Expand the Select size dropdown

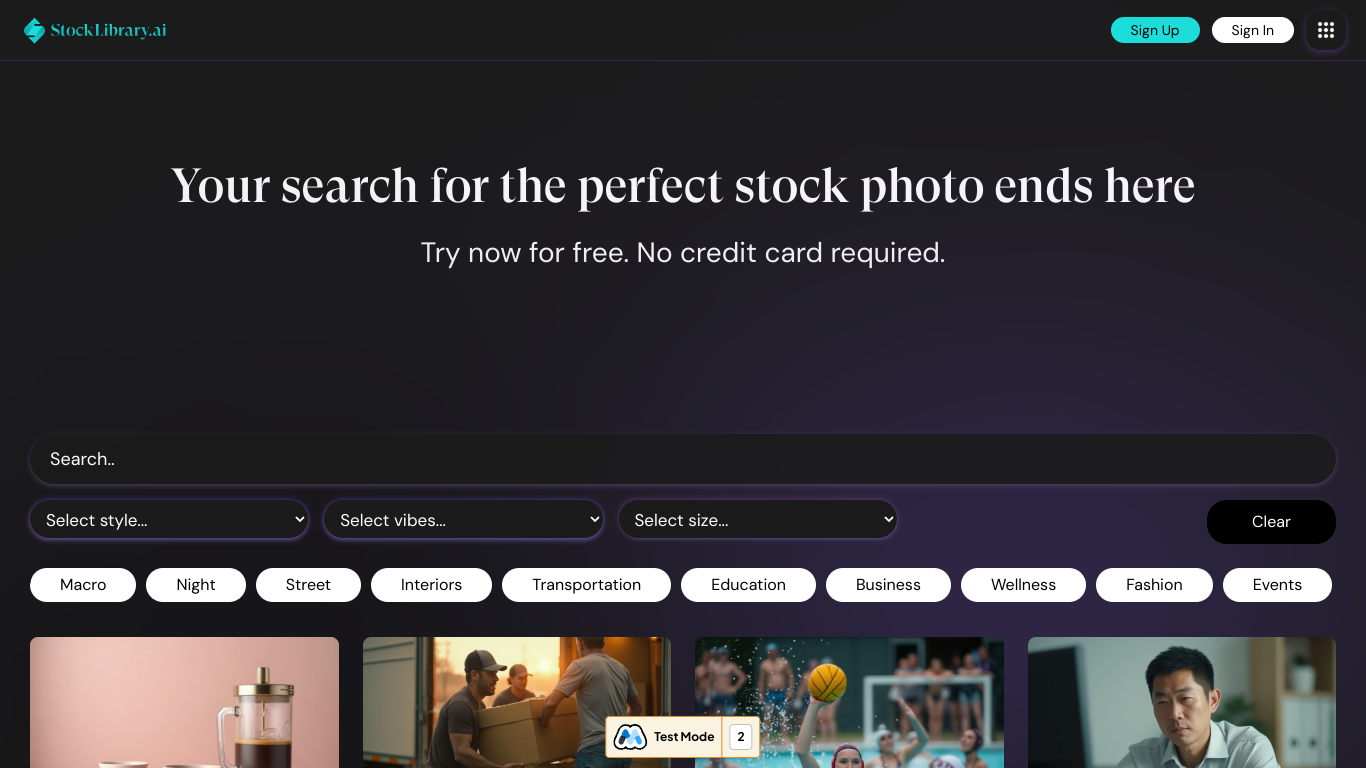tap(758, 520)
